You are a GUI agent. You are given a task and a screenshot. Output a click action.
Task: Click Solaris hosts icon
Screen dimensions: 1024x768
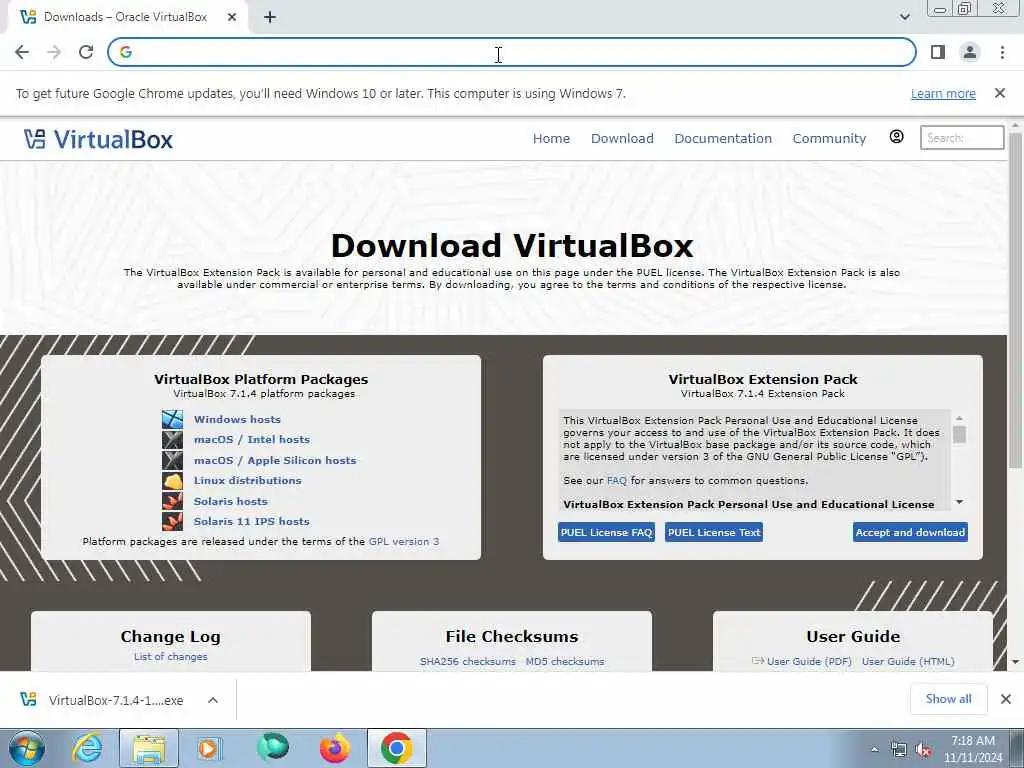pyautogui.click(x=172, y=501)
